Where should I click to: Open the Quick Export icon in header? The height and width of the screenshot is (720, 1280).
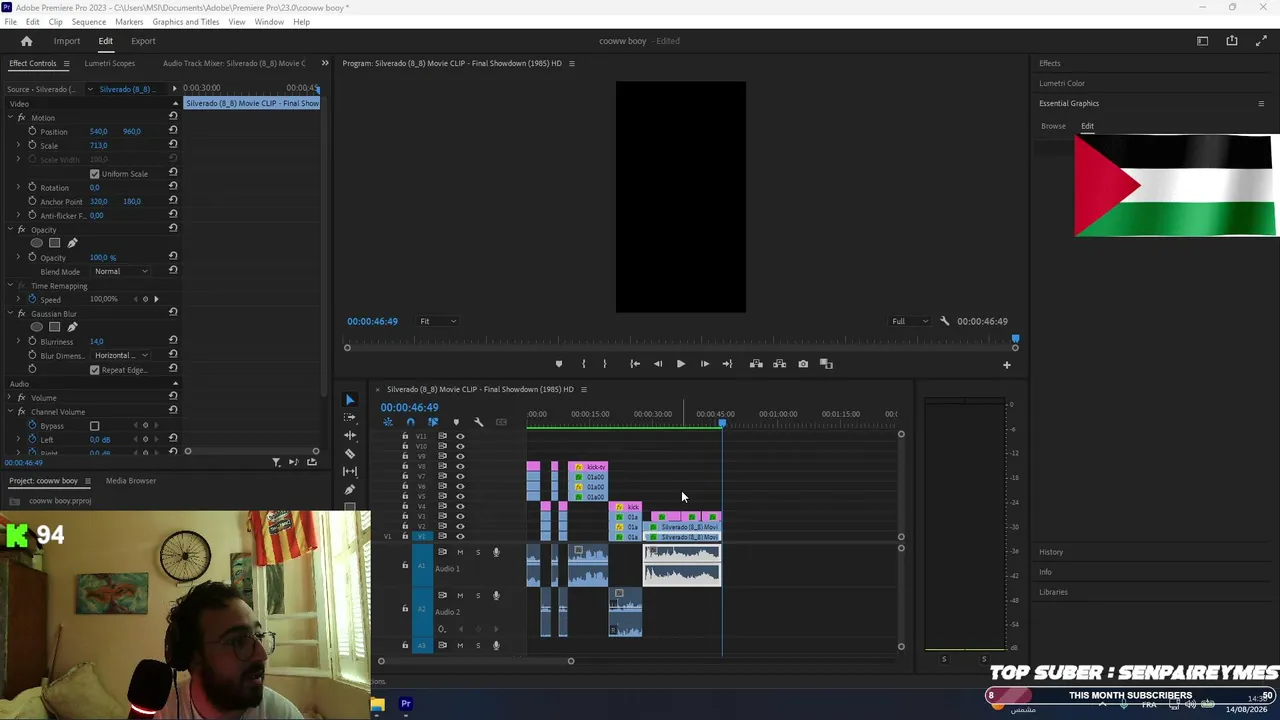coord(1232,41)
